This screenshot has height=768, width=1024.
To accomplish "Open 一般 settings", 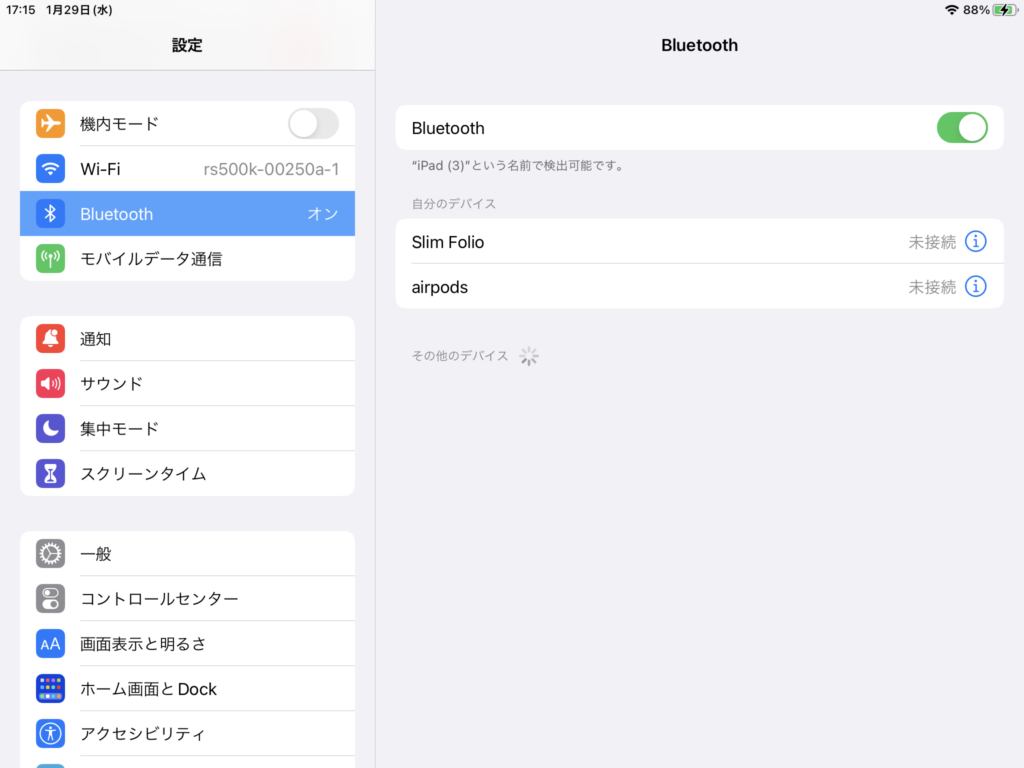I will (x=187, y=554).
